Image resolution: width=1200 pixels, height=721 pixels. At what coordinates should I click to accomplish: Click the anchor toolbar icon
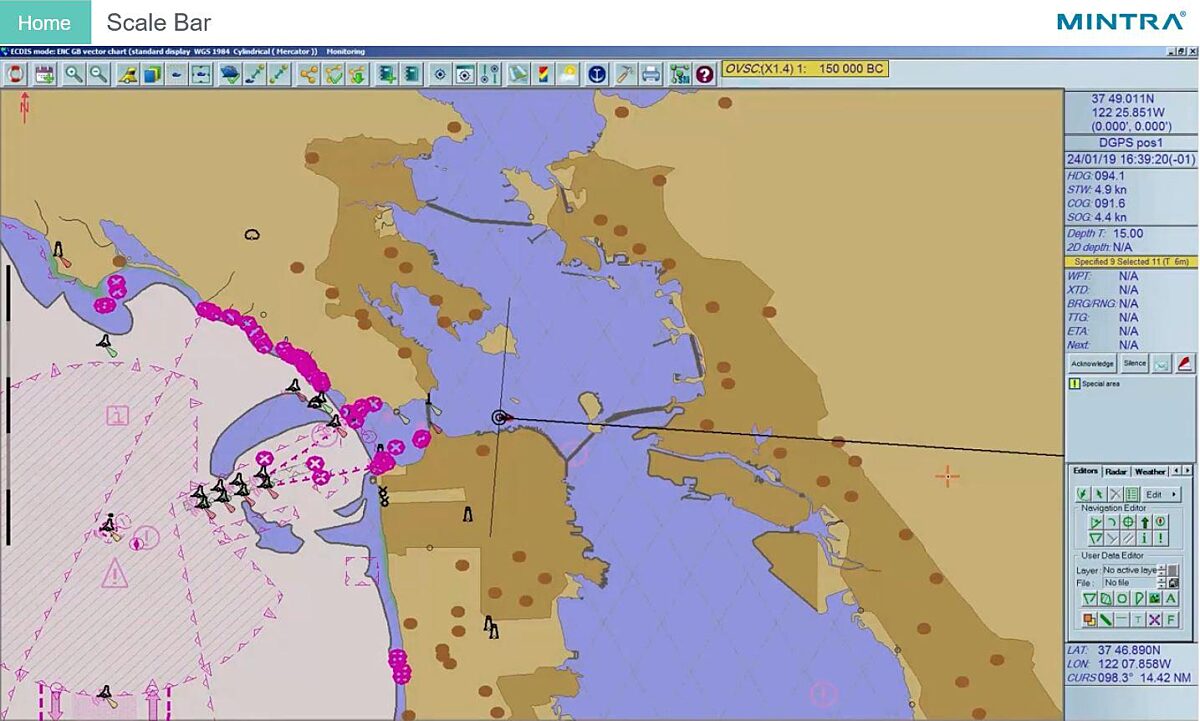click(597, 74)
